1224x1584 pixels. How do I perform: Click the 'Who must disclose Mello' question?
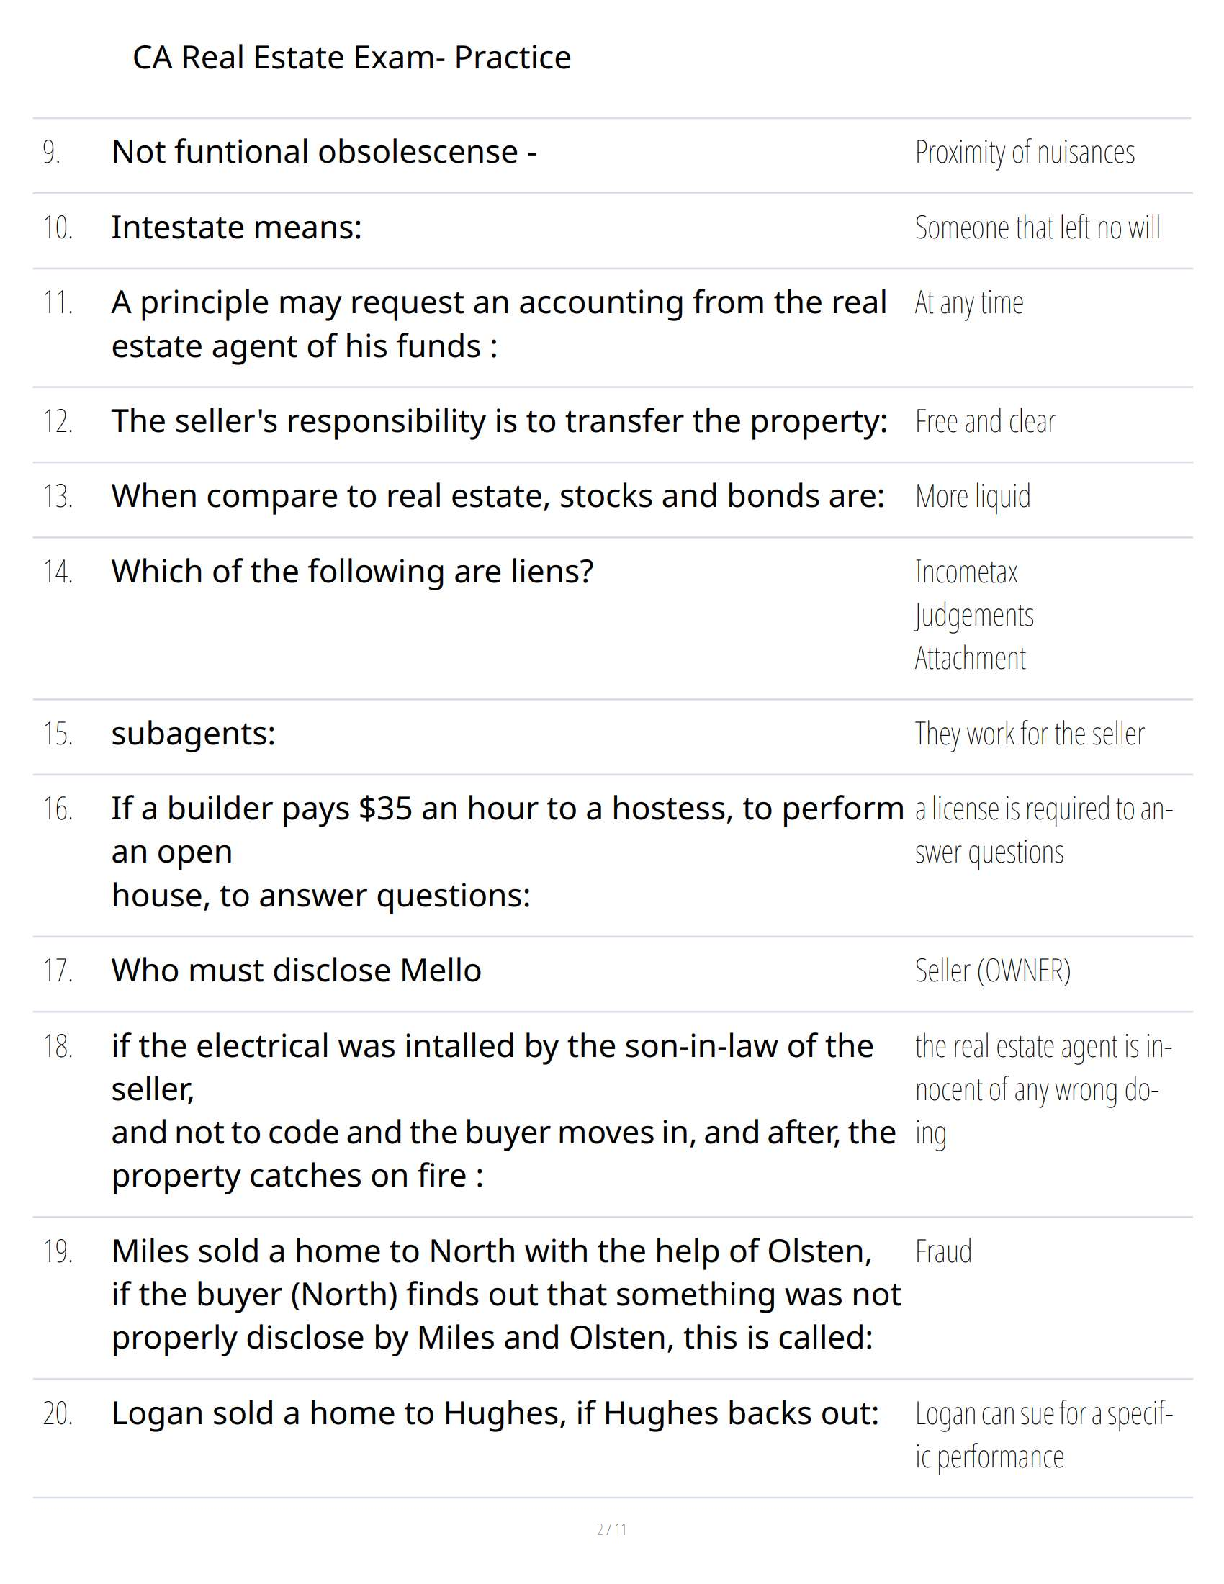point(296,970)
